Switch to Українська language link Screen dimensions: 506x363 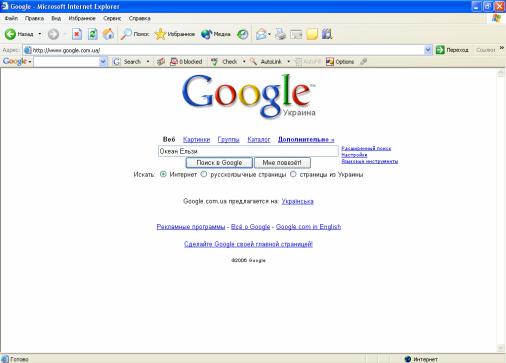click(x=297, y=201)
